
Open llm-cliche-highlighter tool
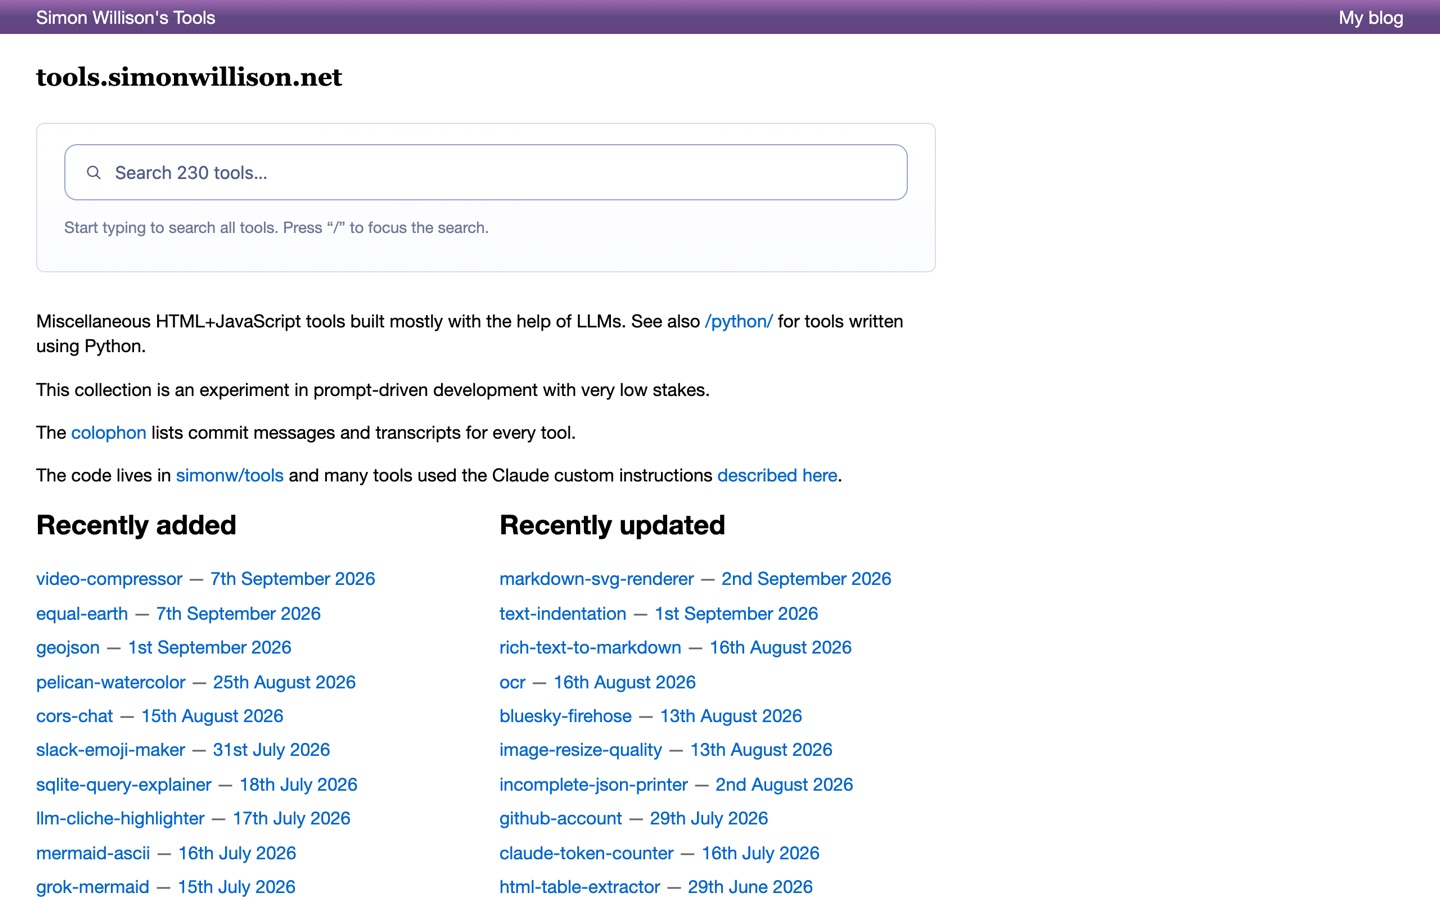(120, 819)
